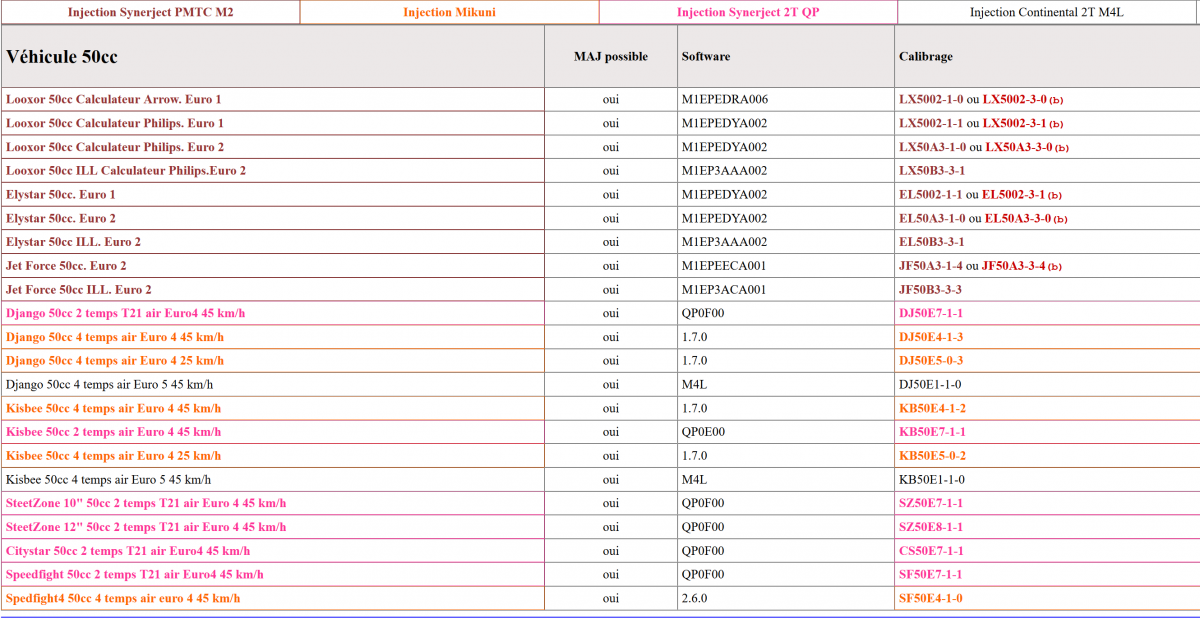Click Spedfight4 50cc 4 temps air euro 4
Image resolution: width=1200 pixels, height=619 pixels.
coord(123,598)
